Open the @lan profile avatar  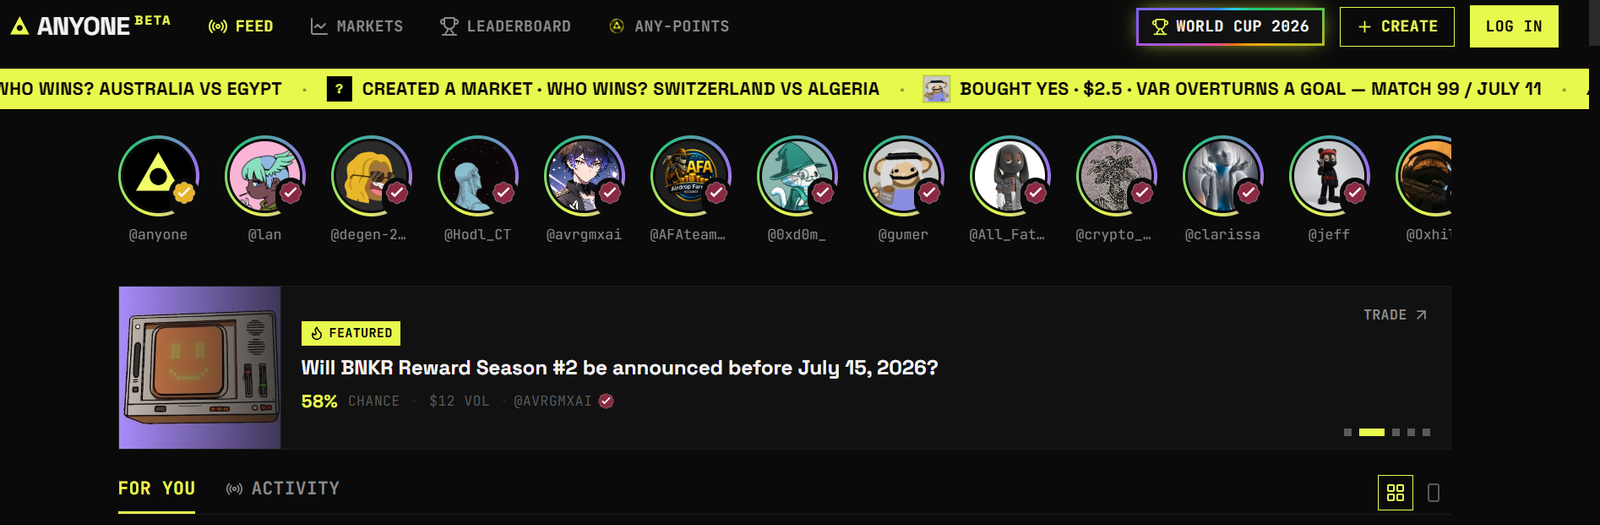pyautogui.click(x=265, y=176)
